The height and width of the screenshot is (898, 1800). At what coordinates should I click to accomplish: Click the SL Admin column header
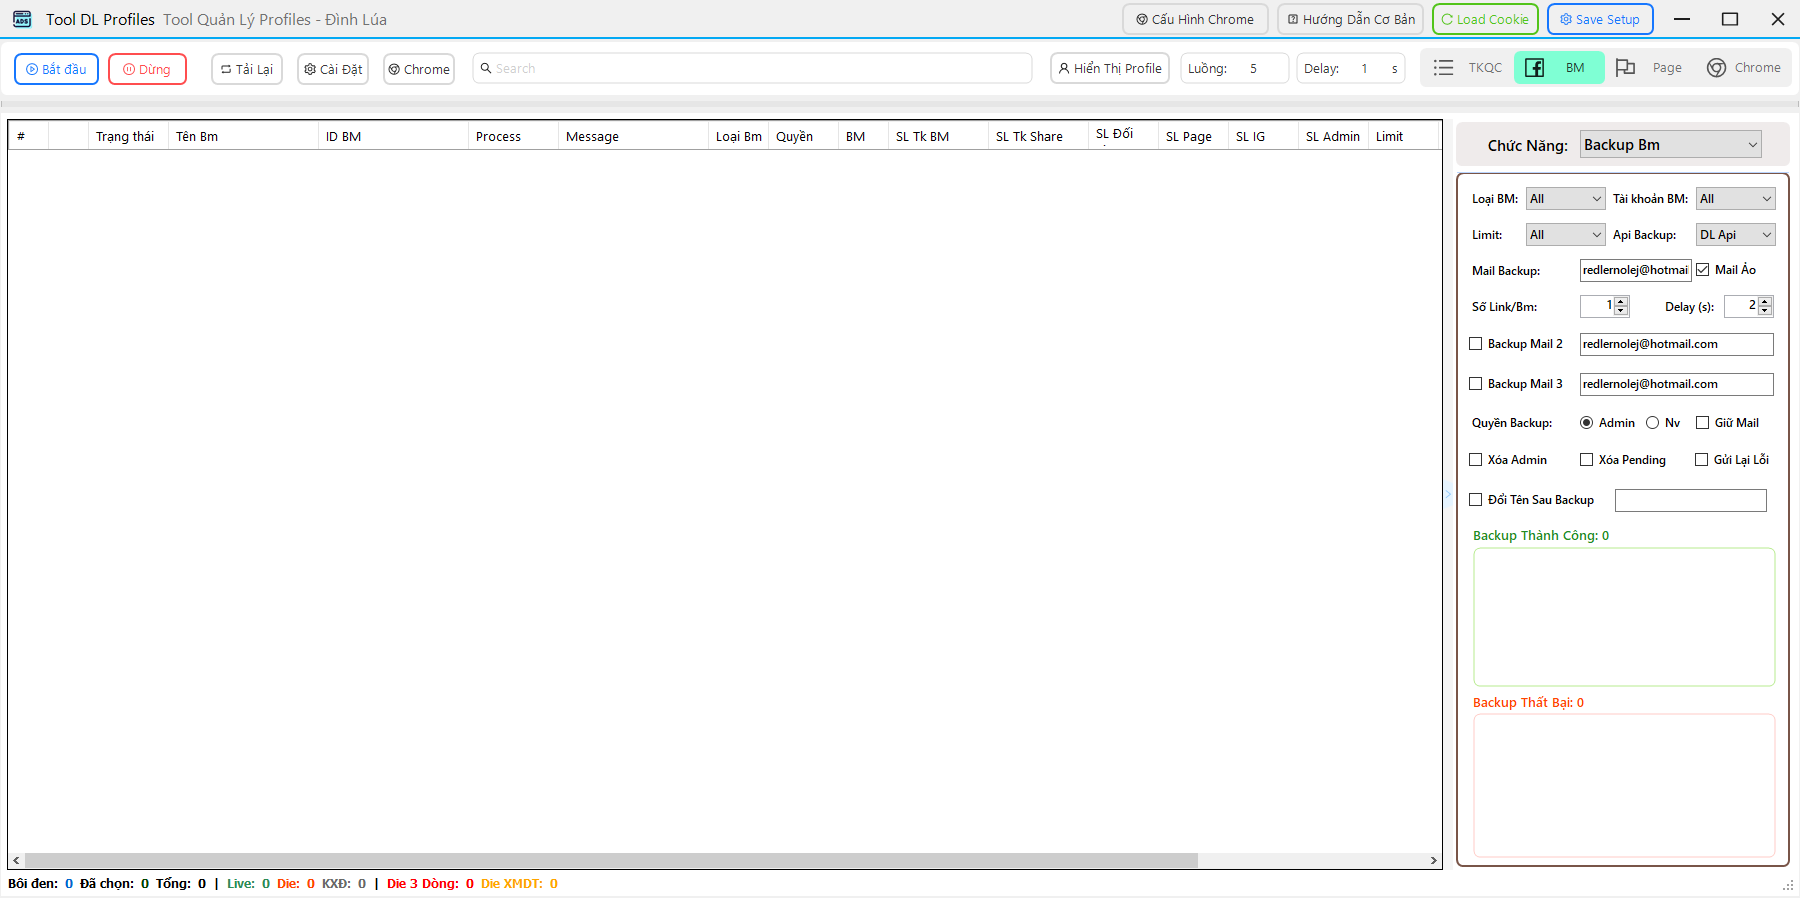(1333, 136)
